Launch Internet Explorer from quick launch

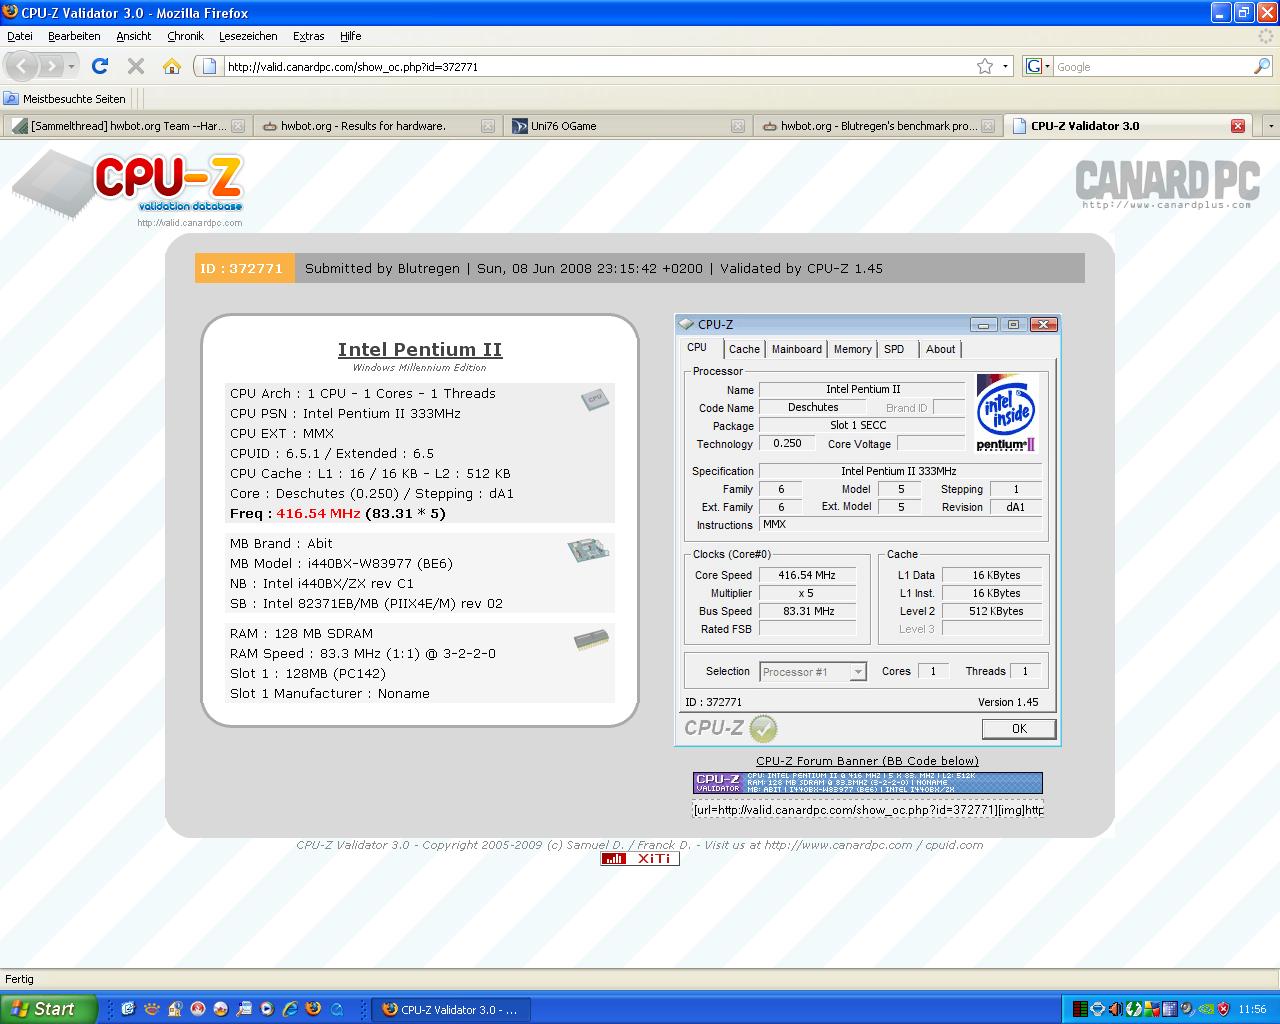click(290, 1009)
